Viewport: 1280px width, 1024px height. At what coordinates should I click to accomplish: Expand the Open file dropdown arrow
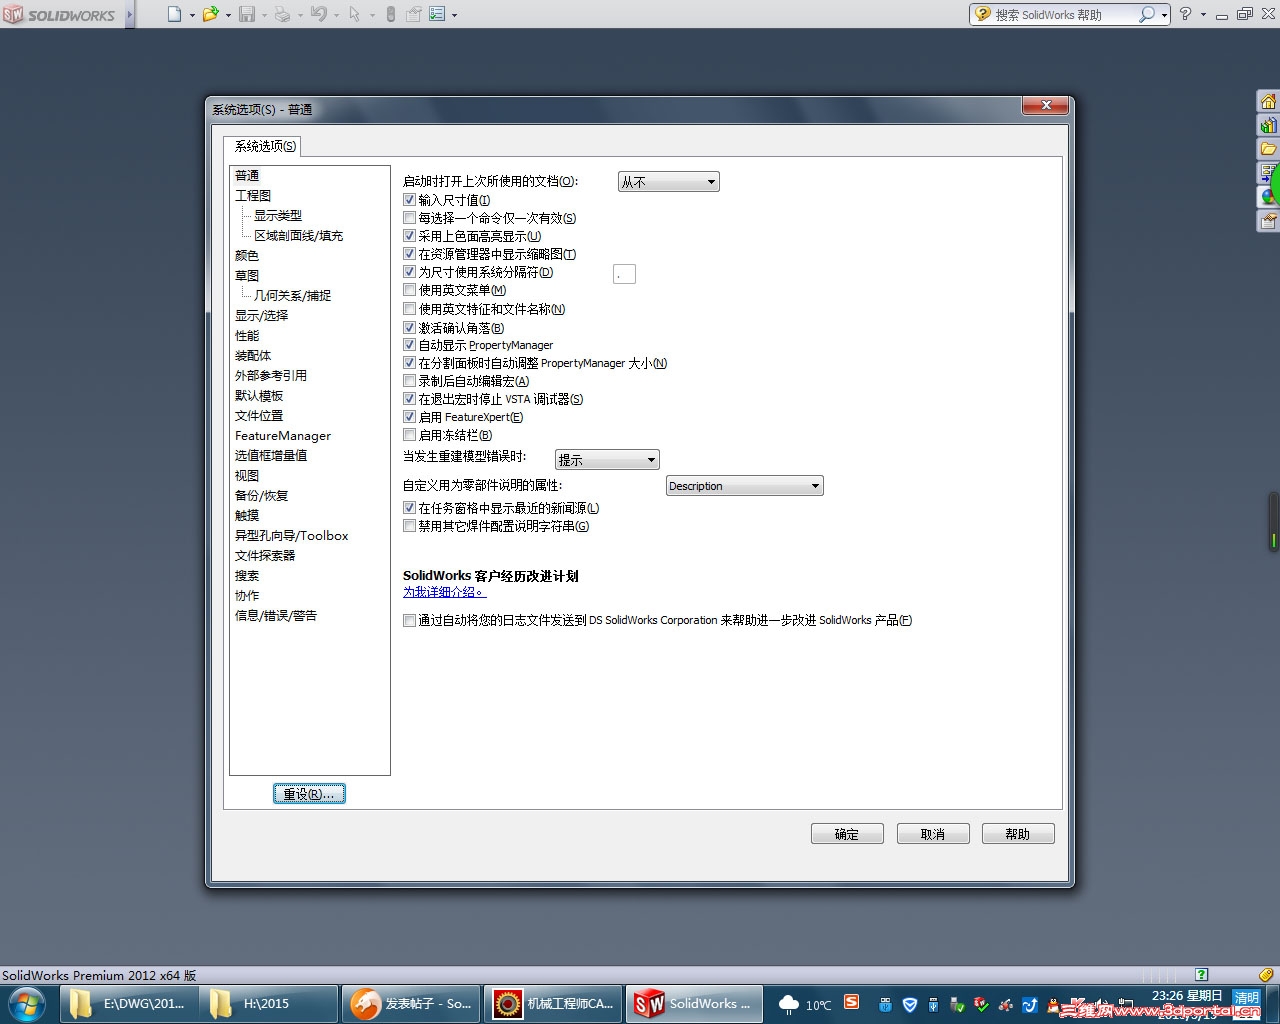click(x=228, y=15)
